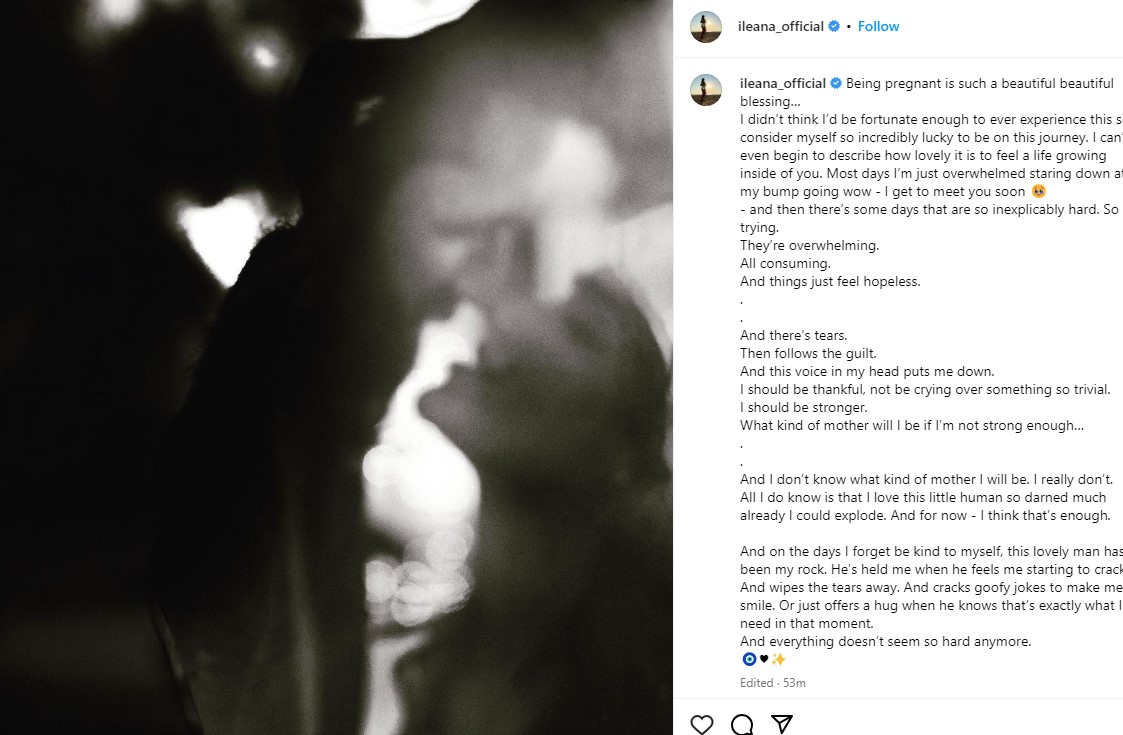This screenshot has height=735, width=1123.
Task: Open the caption avatar of ileana_official
Action: [705, 90]
